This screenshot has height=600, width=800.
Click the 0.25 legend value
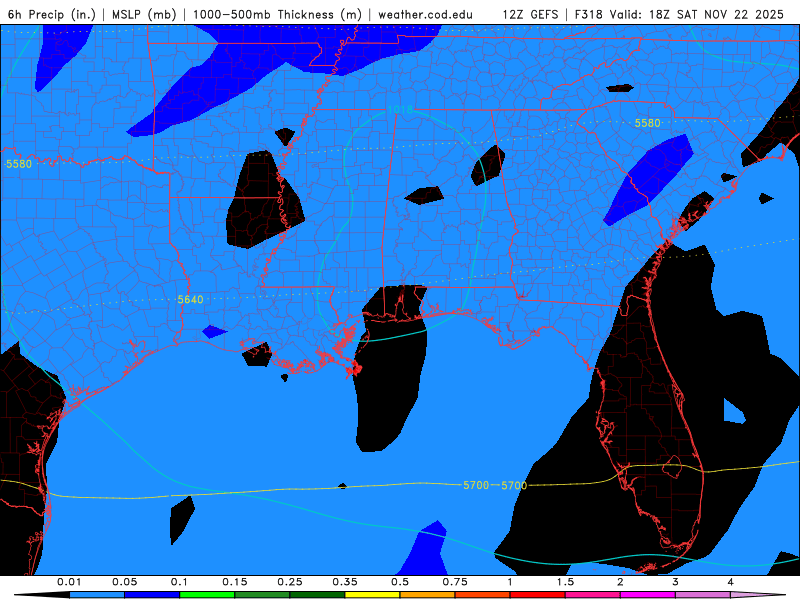[290, 582]
